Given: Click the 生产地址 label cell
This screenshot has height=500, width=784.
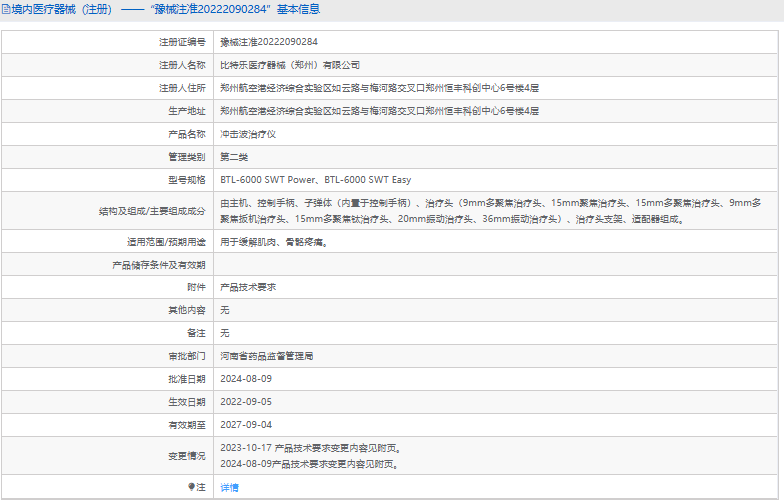Looking at the screenshot, I should [x=108, y=111].
